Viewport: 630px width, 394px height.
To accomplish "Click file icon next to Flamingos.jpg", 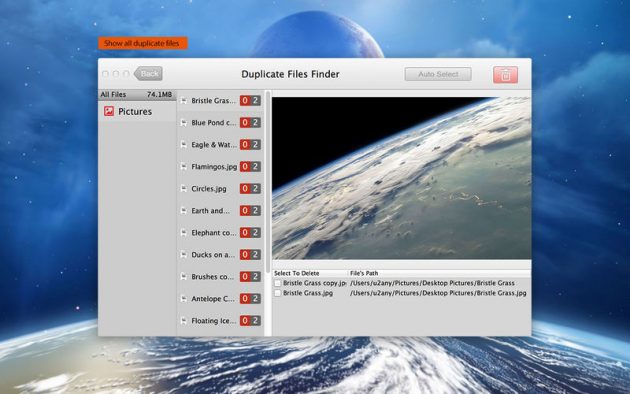I will 184,166.
